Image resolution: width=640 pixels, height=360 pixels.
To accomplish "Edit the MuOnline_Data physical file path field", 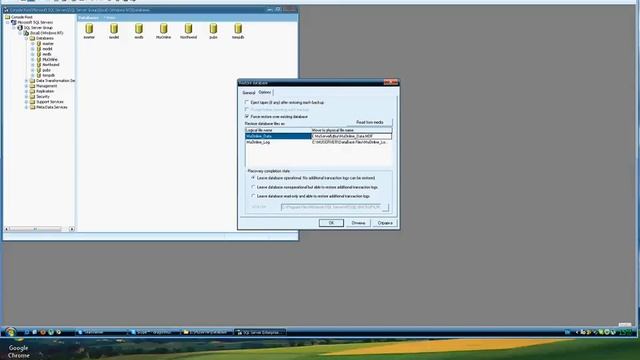I will (351, 136).
